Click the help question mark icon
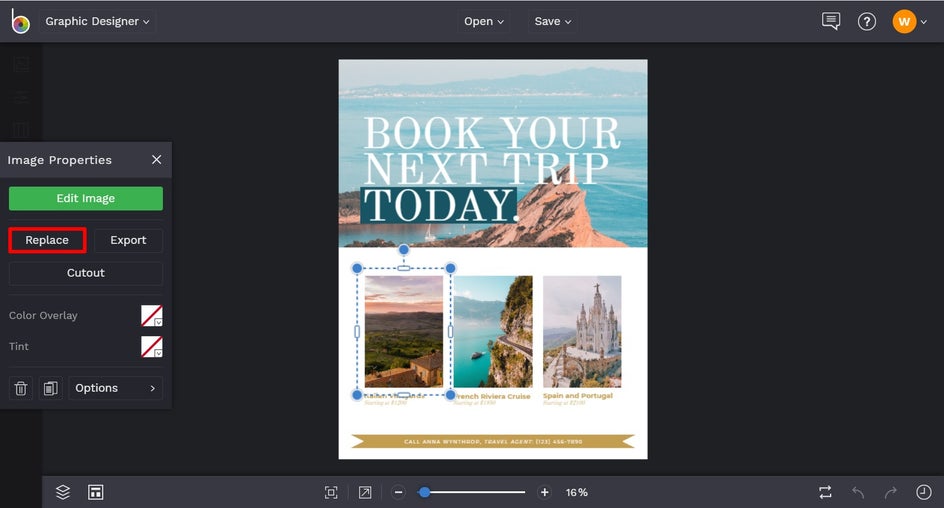944x508 pixels. click(x=867, y=22)
